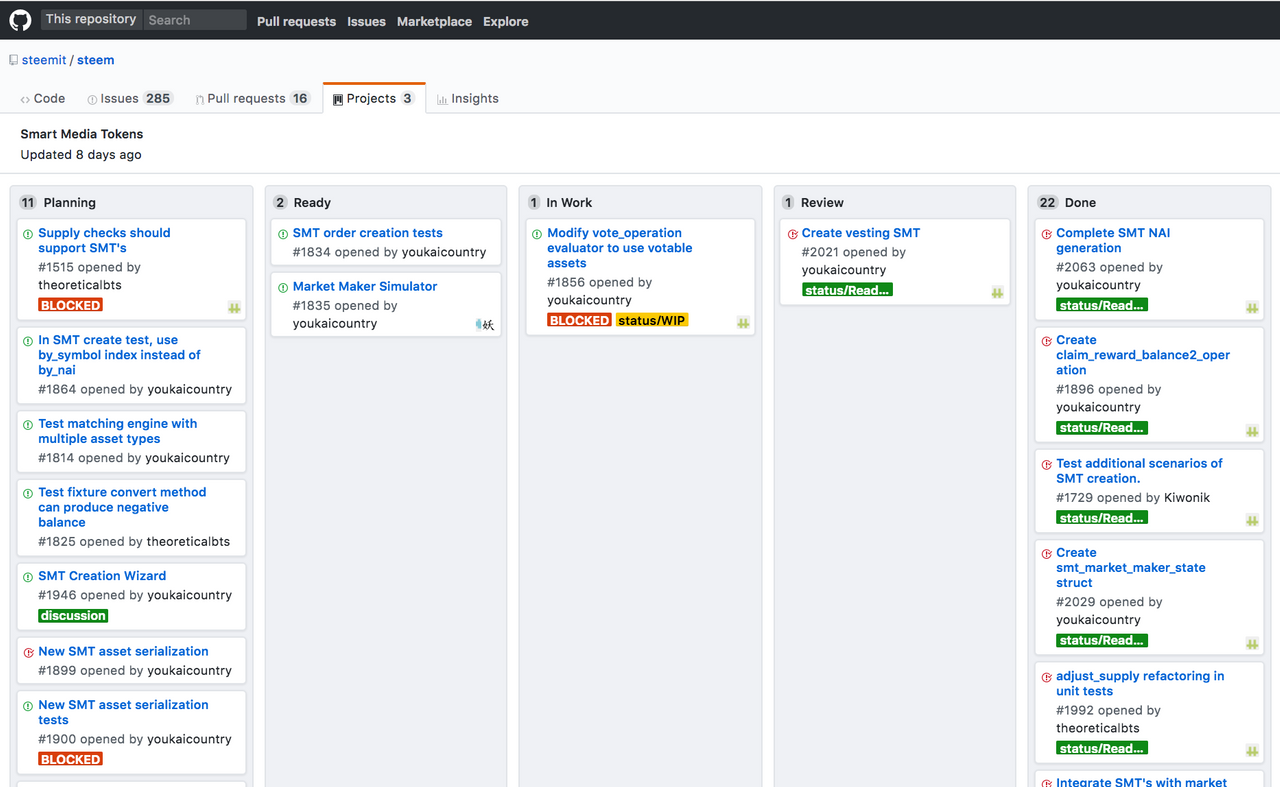Click assignee avatar on Create vesting SMT card
This screenshot has width=1280, height=787.
[997, 292]
